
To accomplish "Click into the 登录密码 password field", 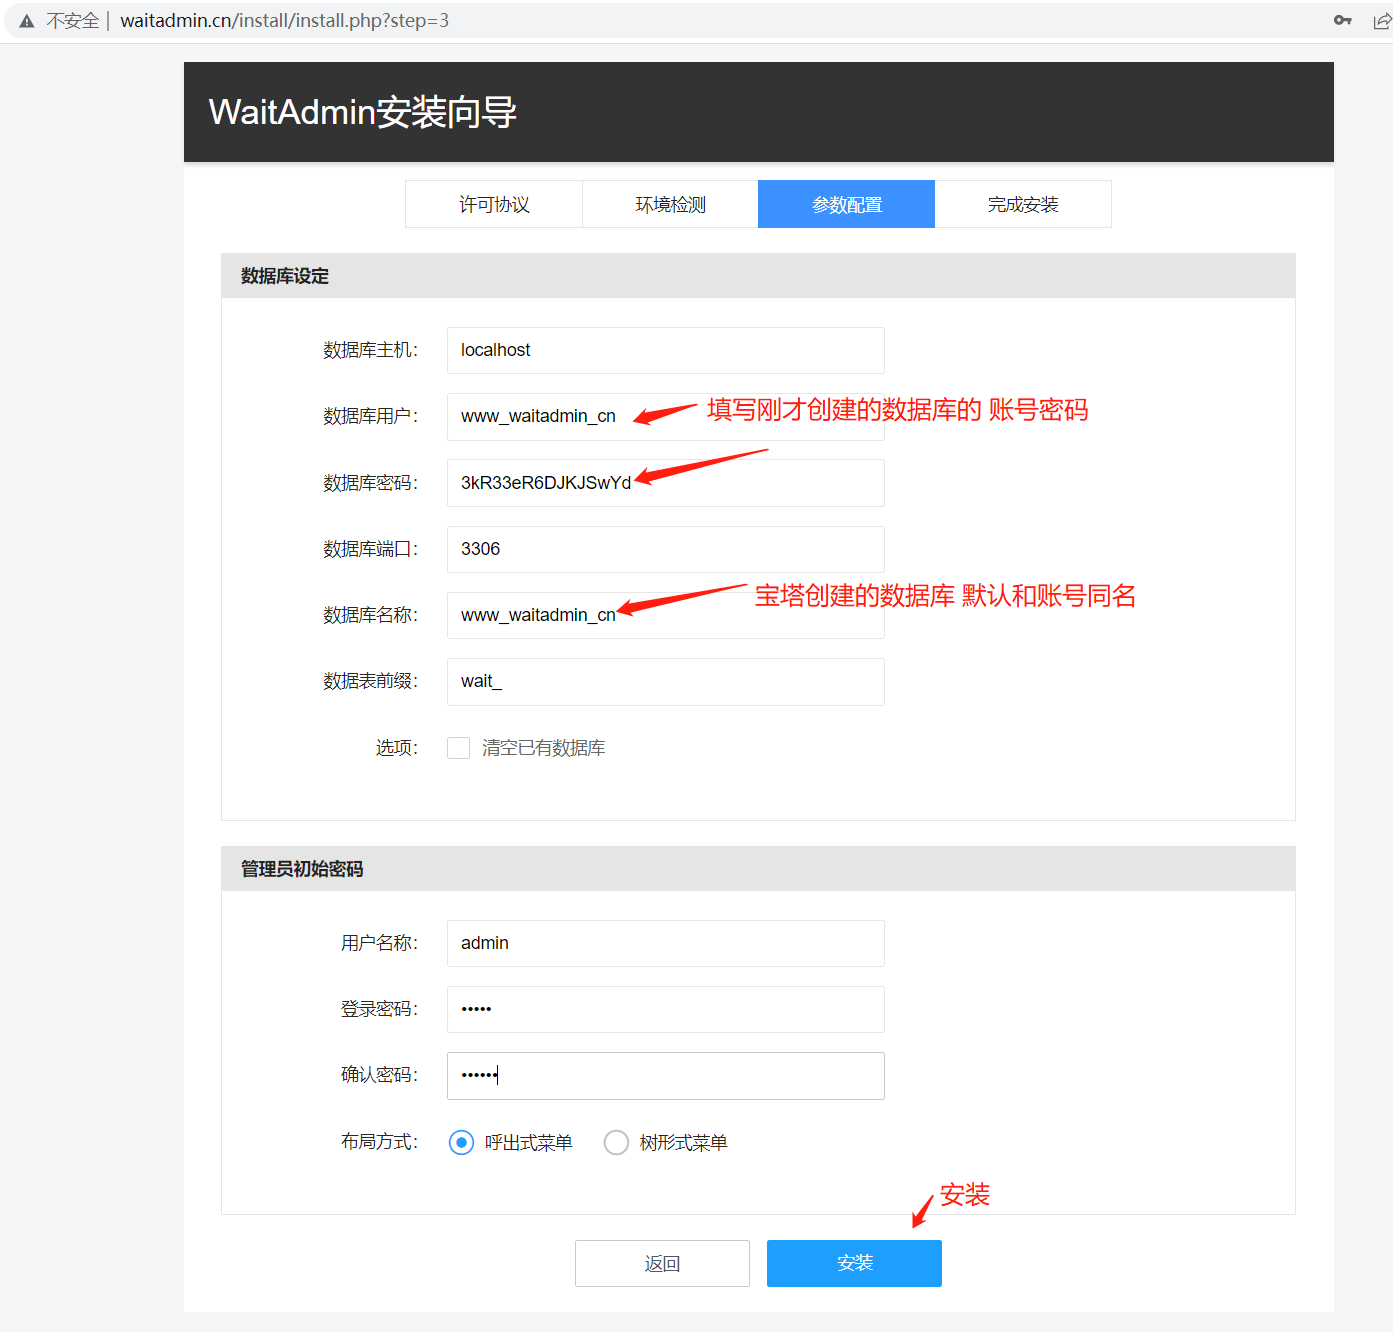I will point(665,1009).
